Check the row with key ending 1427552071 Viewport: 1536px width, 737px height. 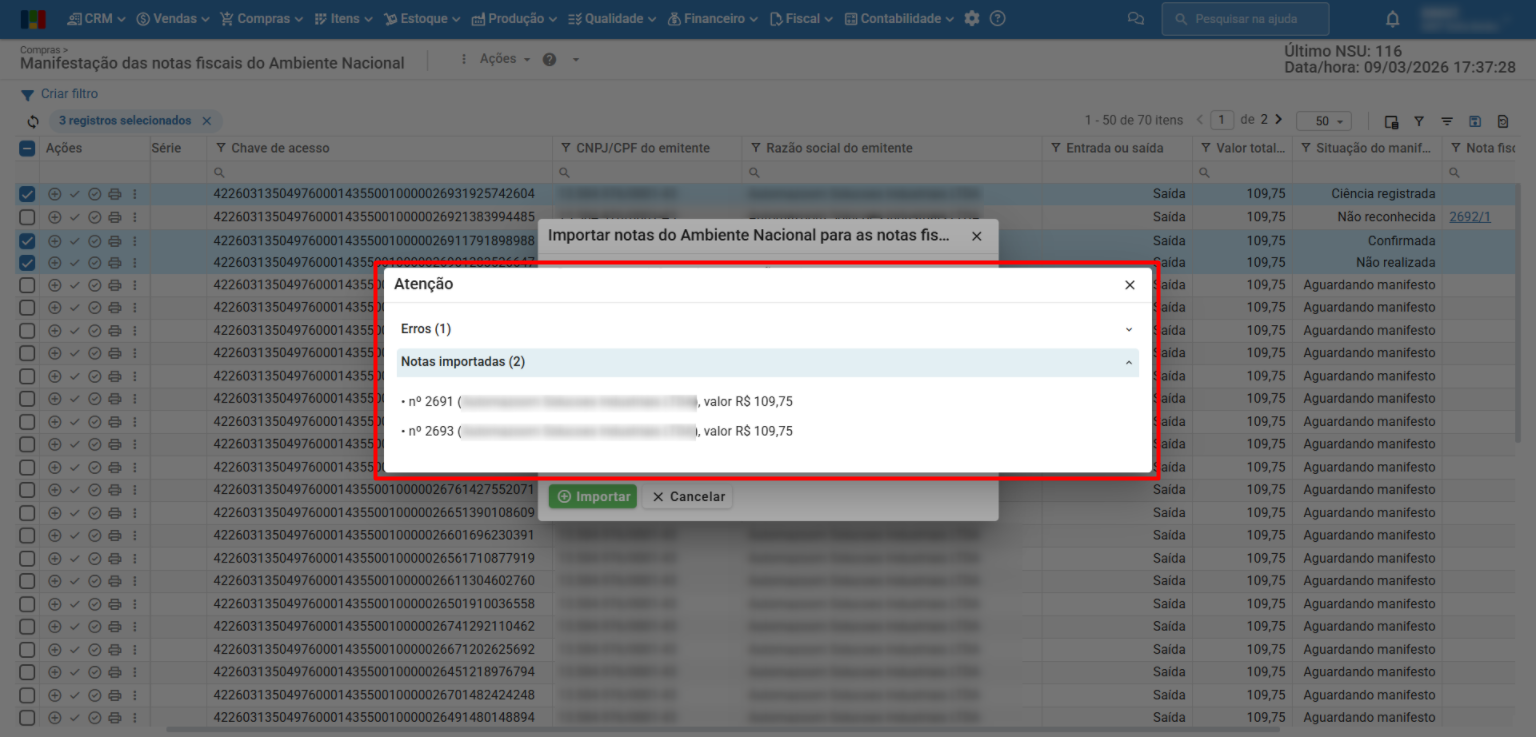(x=27, y=490)
